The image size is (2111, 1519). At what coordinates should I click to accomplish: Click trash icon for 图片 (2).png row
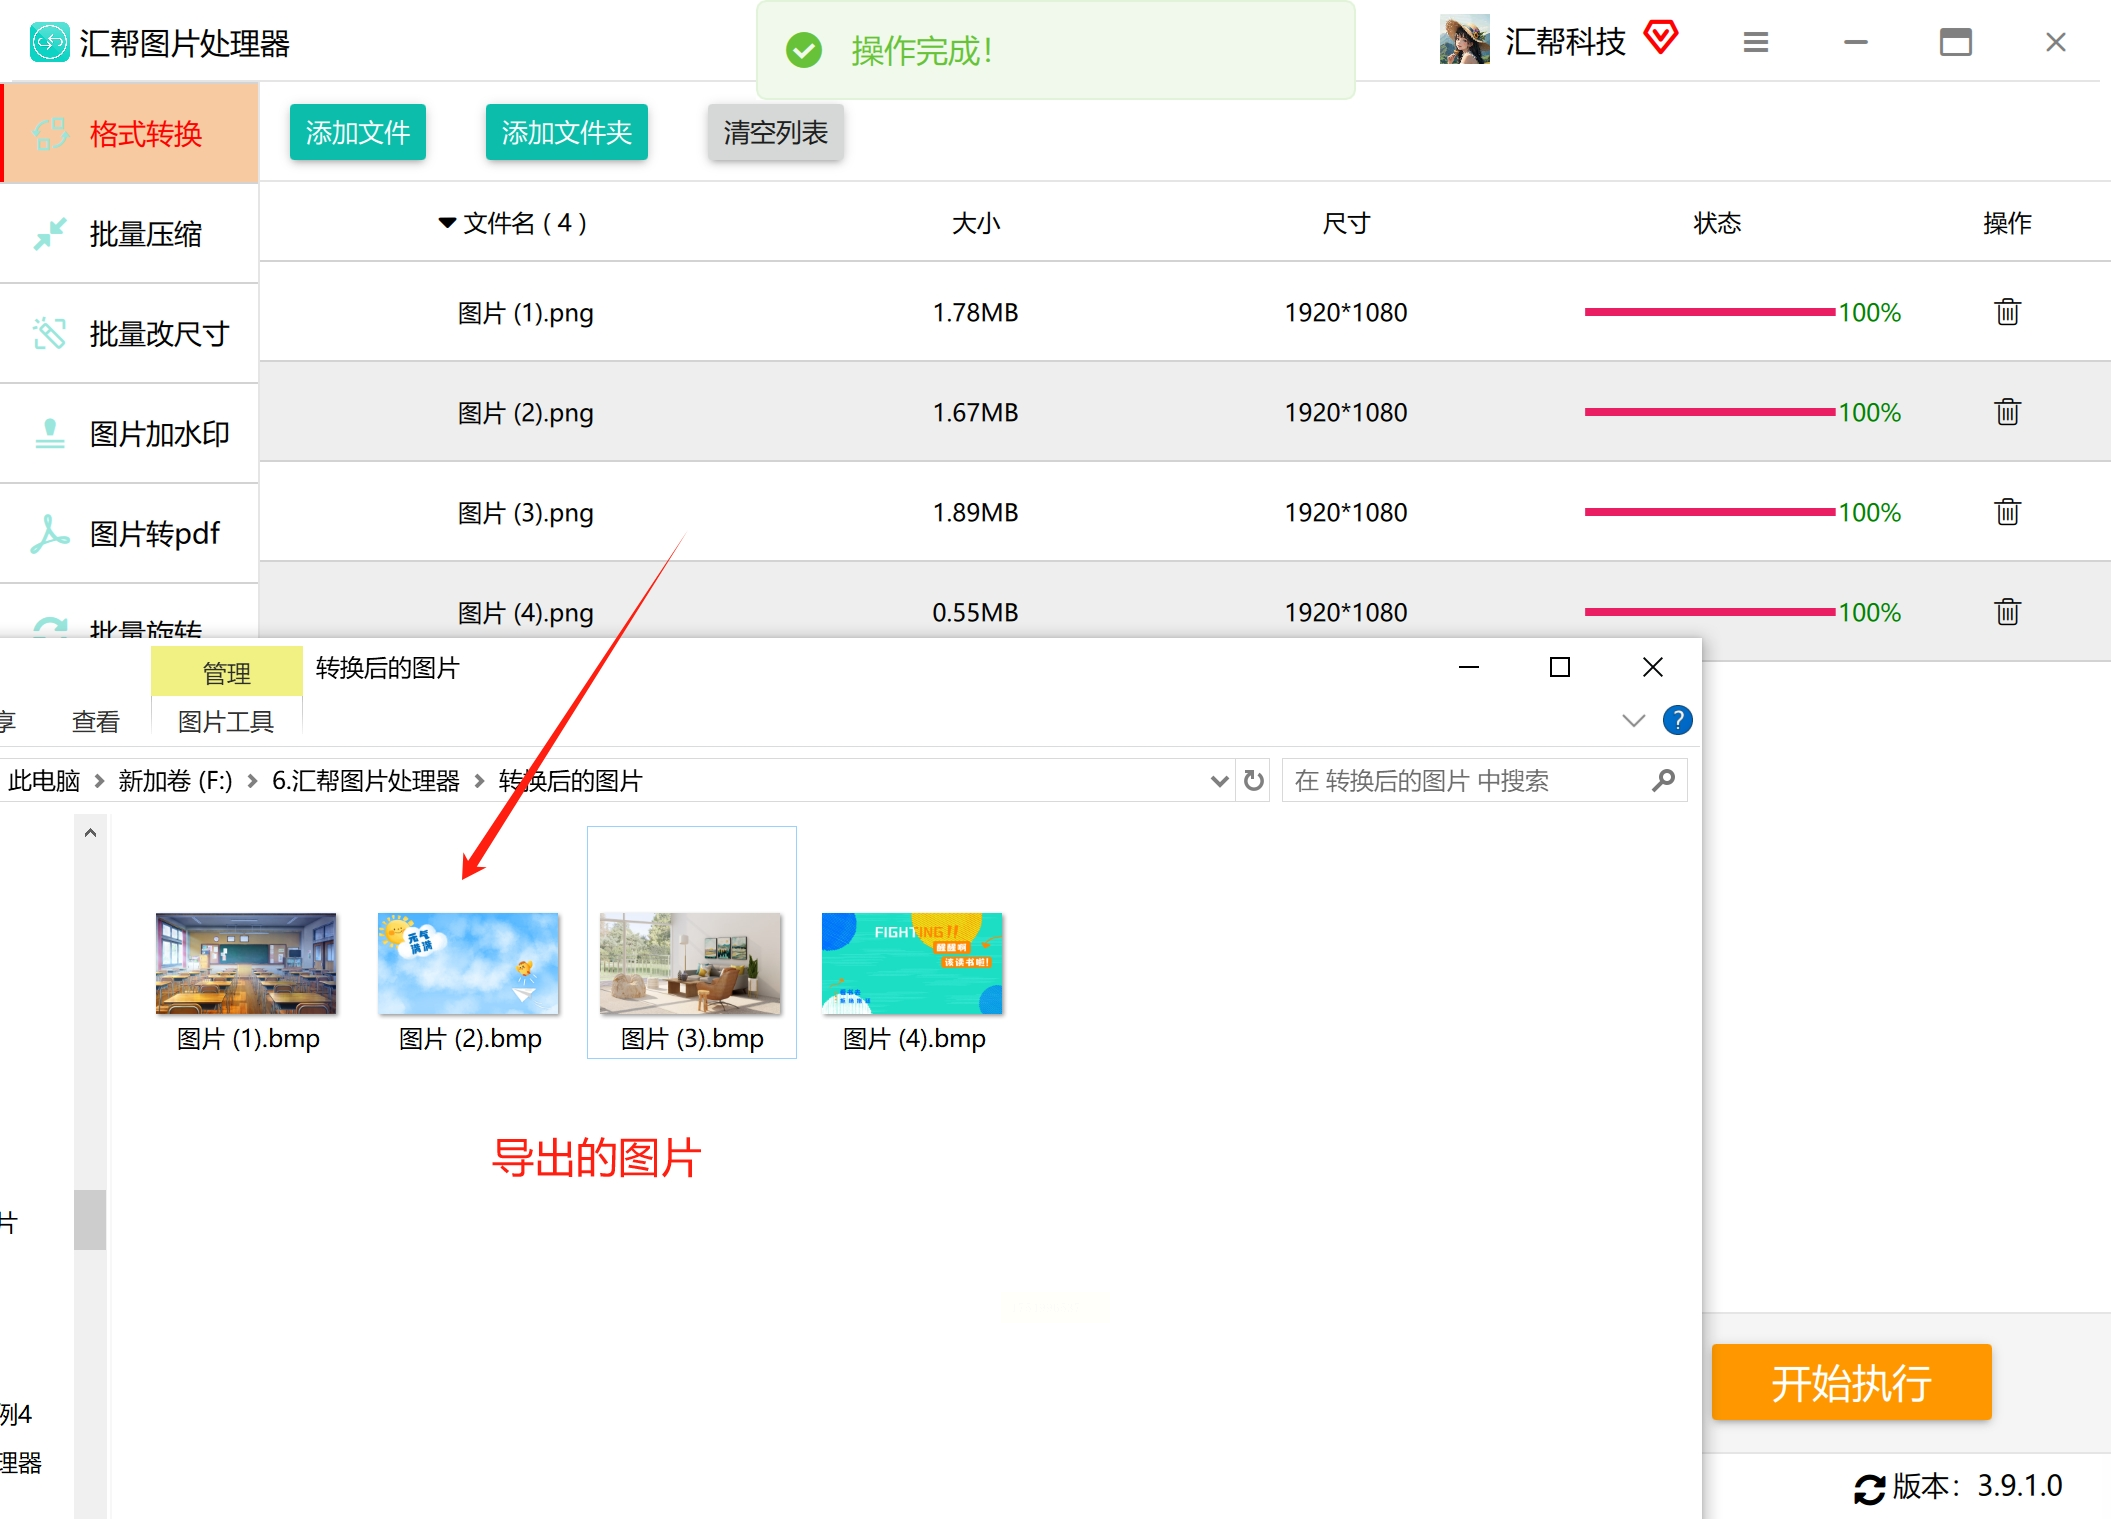2007,412
